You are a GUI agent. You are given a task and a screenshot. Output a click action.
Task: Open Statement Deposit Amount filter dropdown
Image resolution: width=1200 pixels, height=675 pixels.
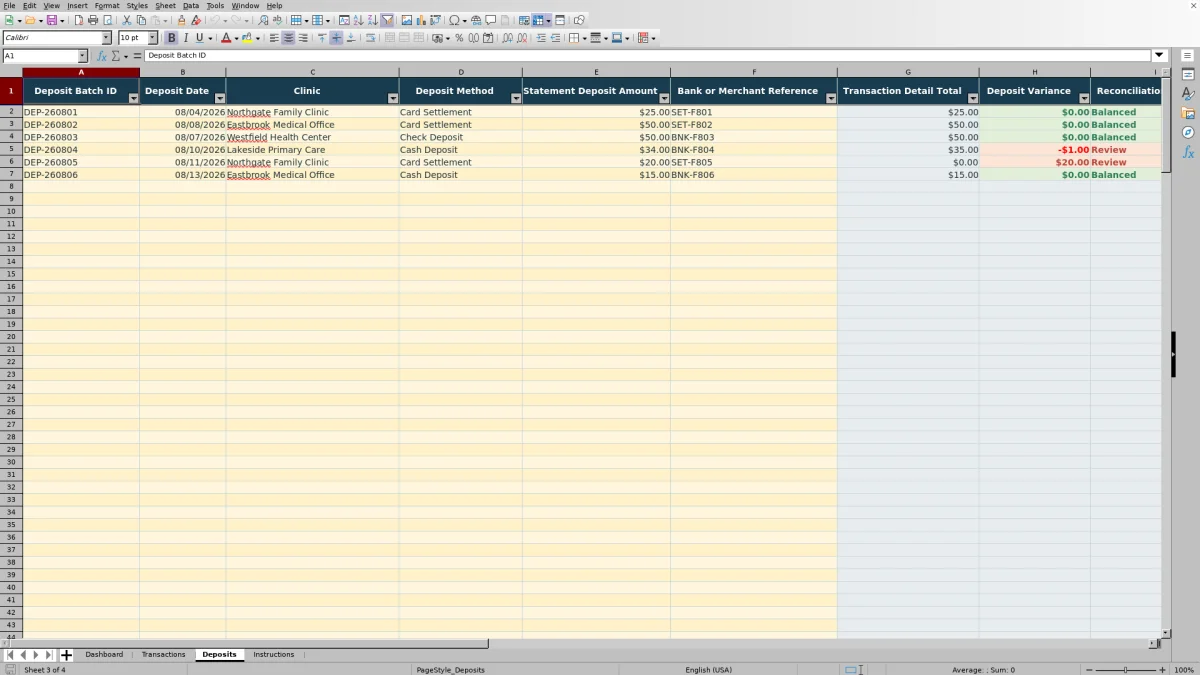pyautogui.click(x=665, y=98)
